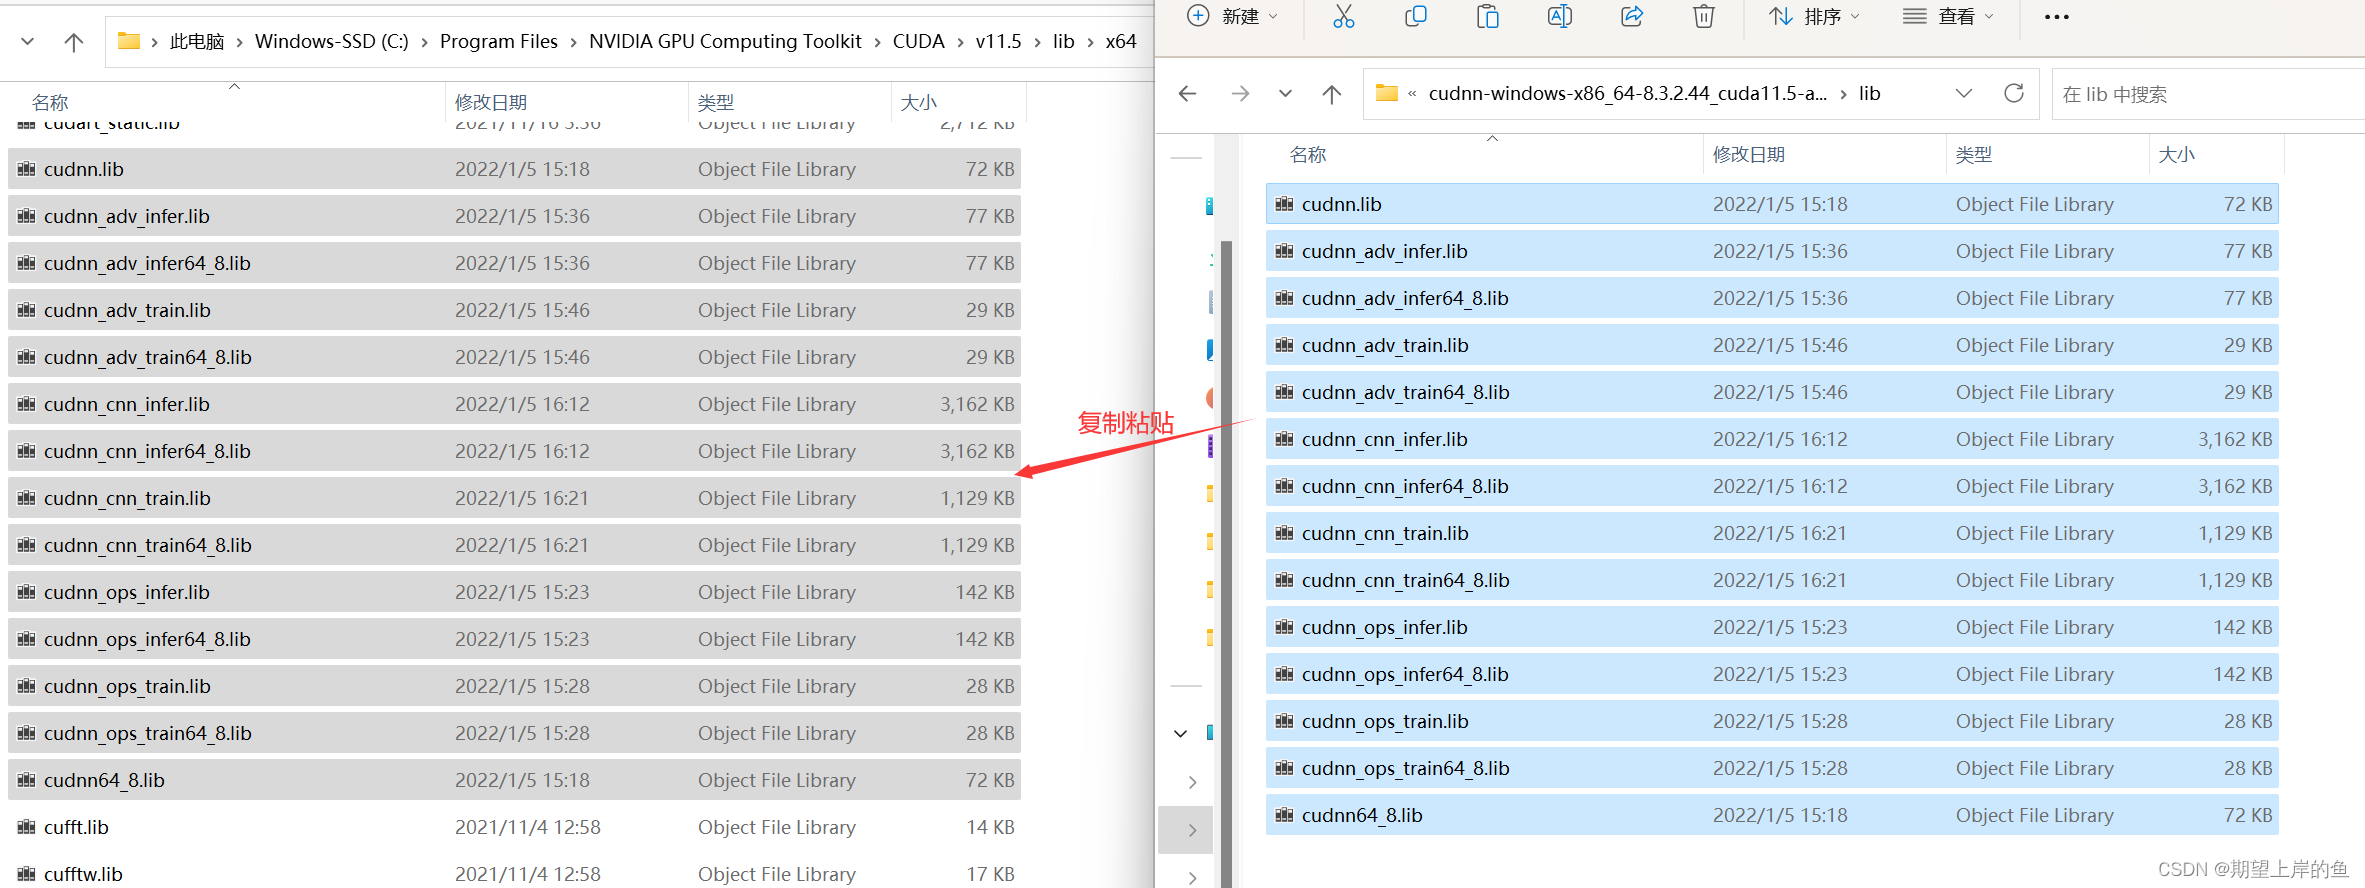Viewport: 2365px width, 888px height.
Task: Click the Paste clipboard icon
Action: click(x=1488, y=16)
